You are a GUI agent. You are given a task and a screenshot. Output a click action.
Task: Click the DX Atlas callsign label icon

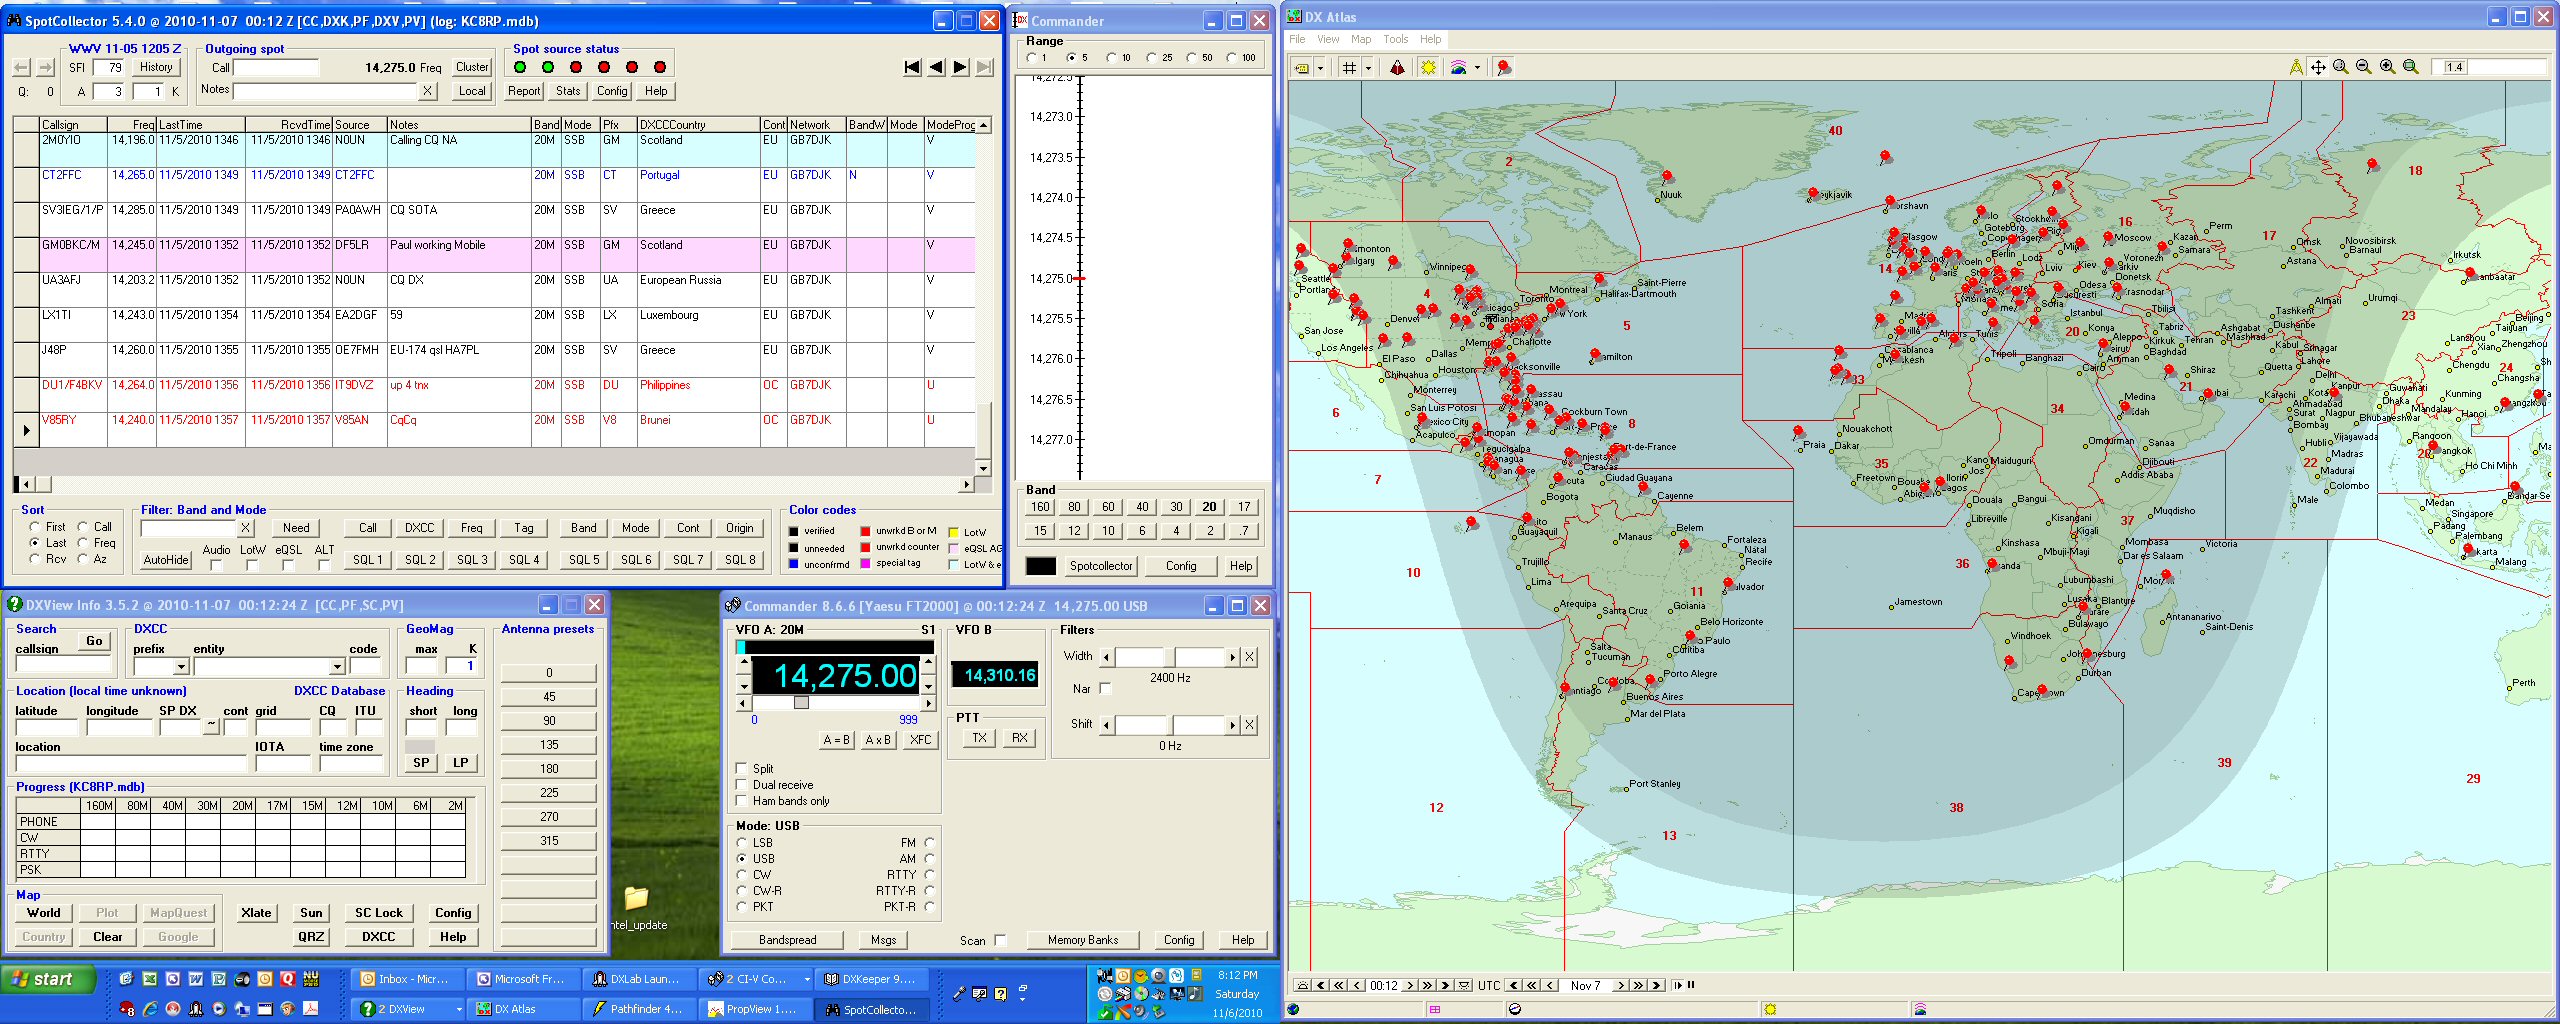click(x=1302, y=68)
